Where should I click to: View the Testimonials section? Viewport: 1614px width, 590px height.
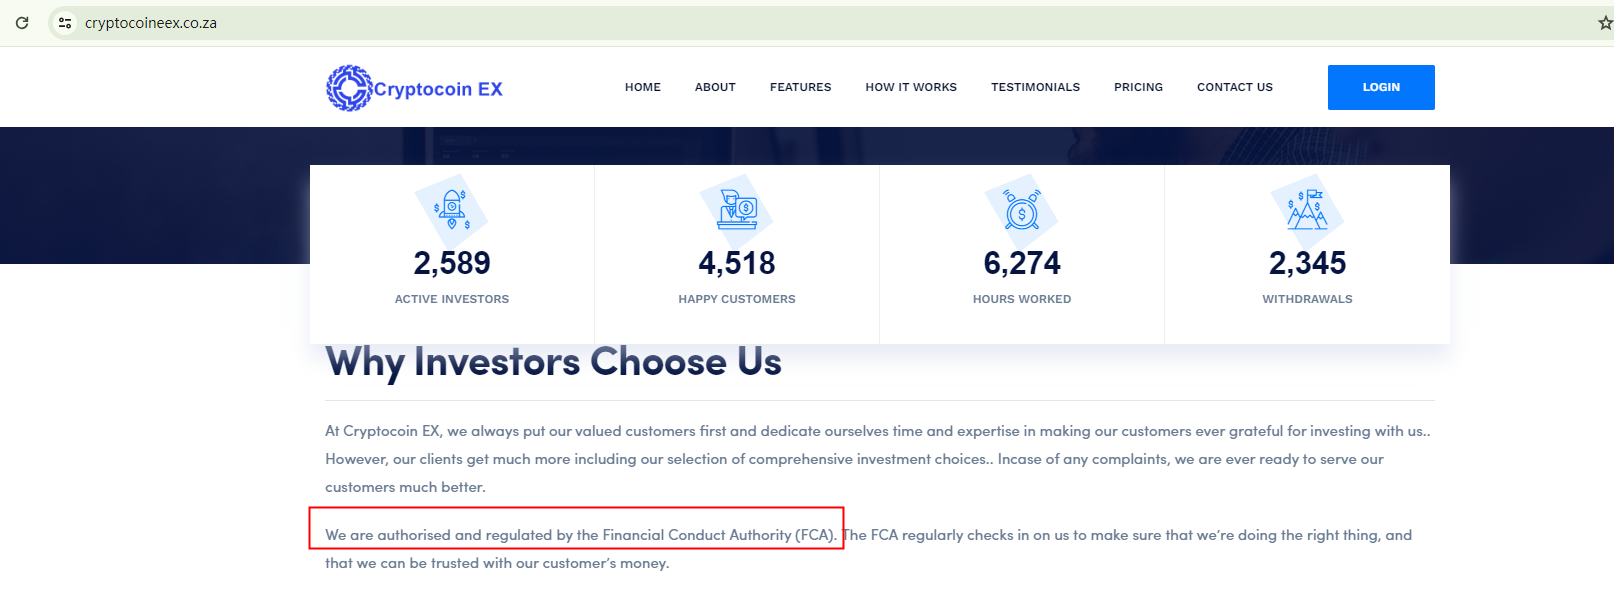tap(1035, 87)
